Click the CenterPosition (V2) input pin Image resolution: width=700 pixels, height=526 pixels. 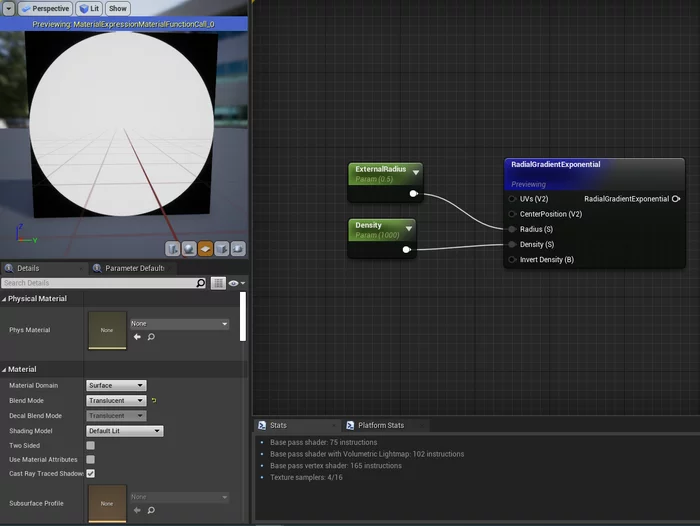(512, 214)
